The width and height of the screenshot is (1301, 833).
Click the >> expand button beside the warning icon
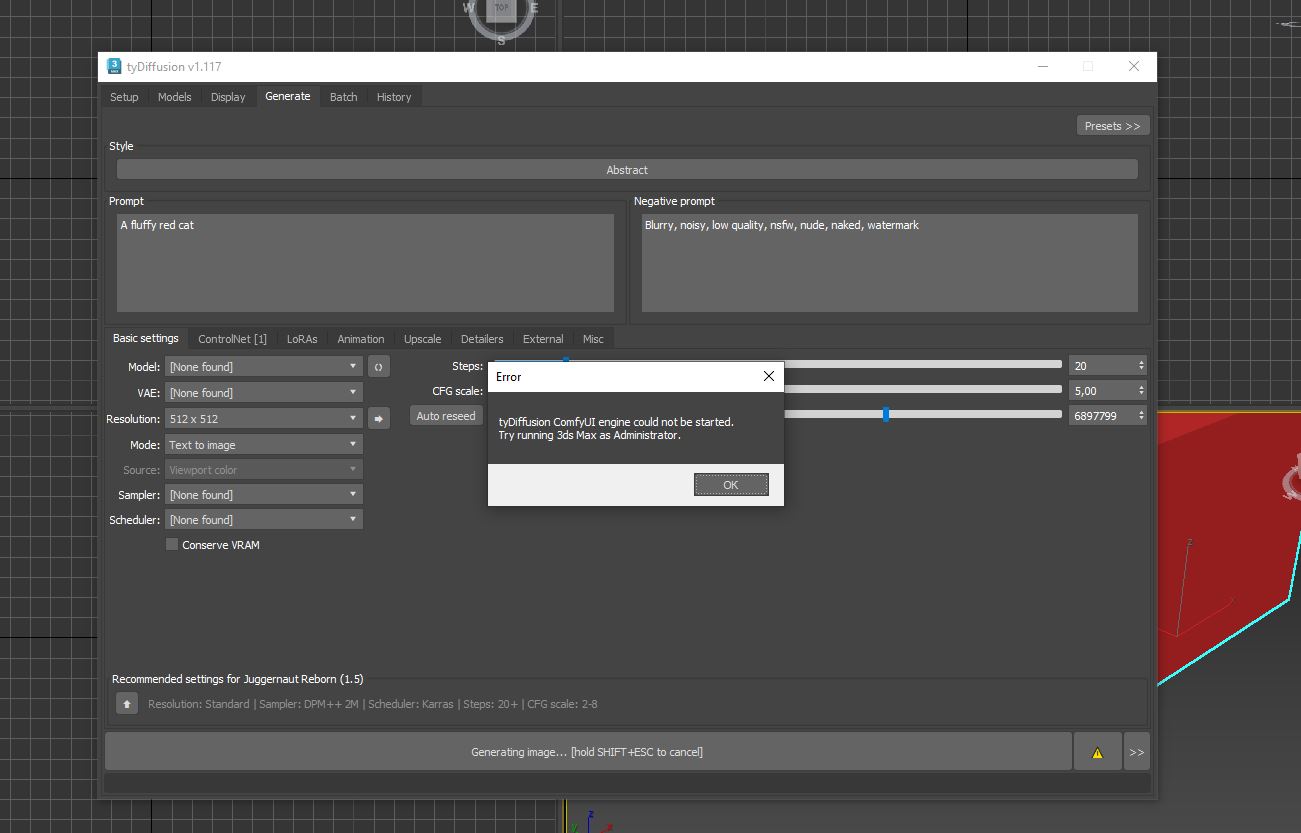click(1136, 752)
